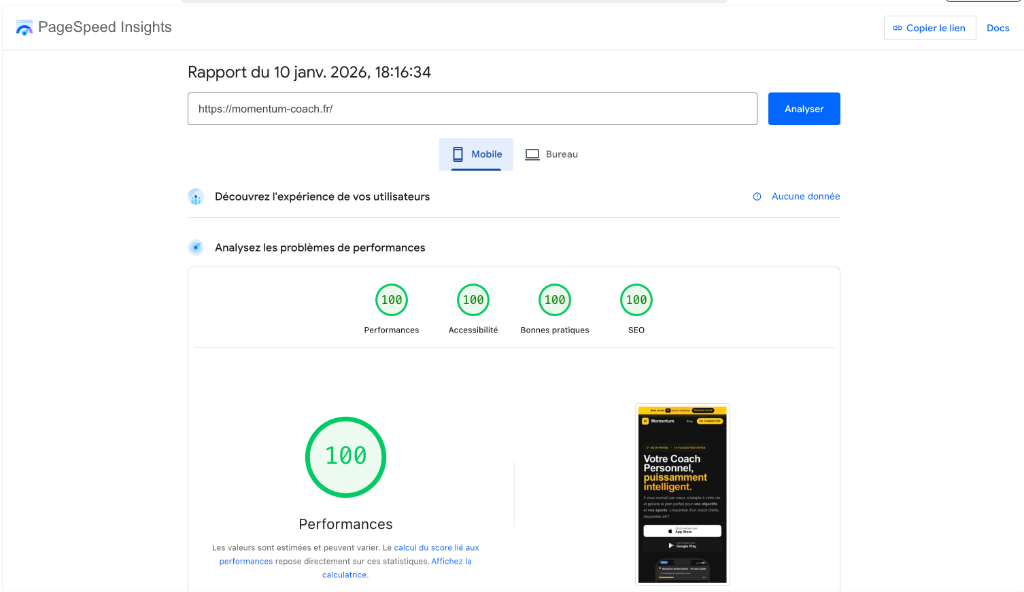The width and height of the screenshot is (1024, 592).
Task: Click the Accessibilité 100 score gauge
Action: [x=473, y=300]
